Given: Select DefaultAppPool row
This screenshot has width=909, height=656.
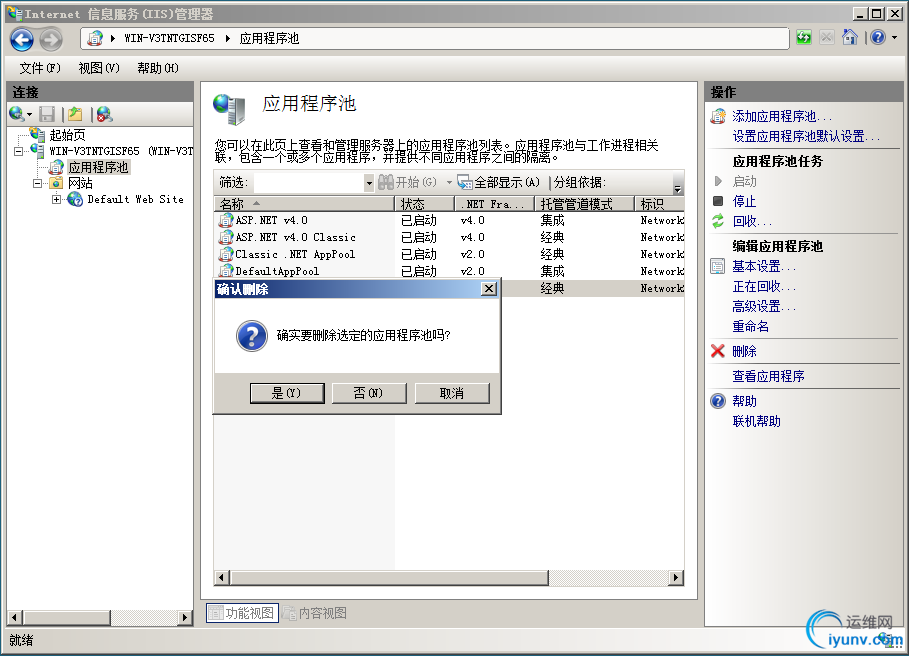Looking at the screenshot, I should pos(449,271).
